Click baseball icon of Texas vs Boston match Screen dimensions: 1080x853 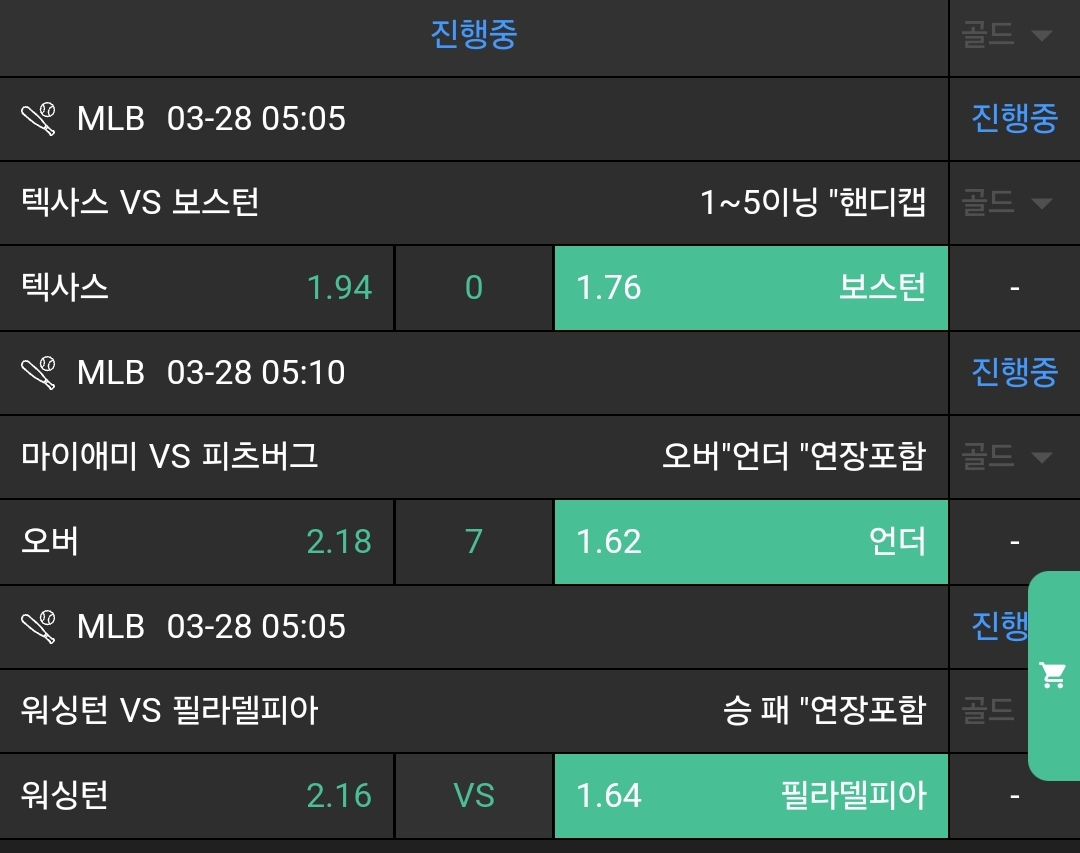click(39, 119)
